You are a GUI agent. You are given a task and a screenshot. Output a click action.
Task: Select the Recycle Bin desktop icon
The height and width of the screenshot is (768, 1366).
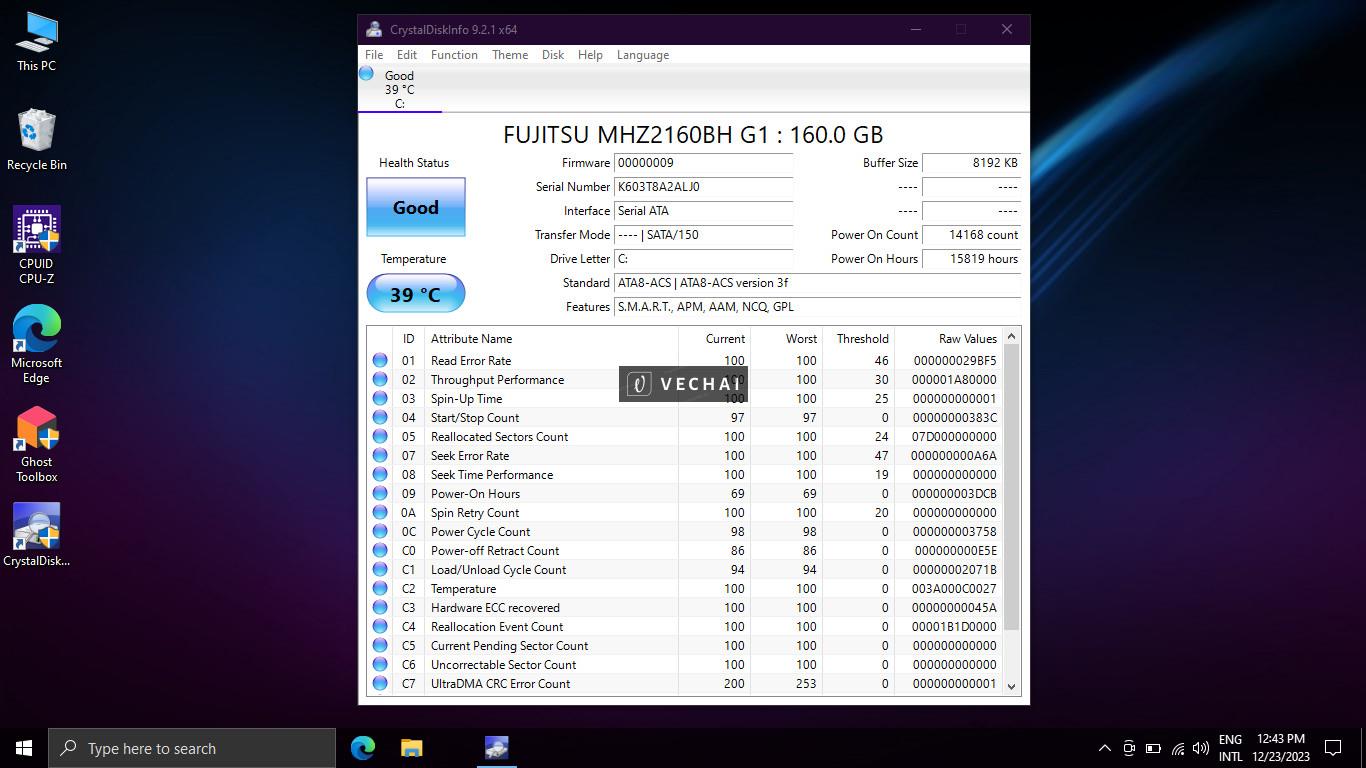point(37,140)
